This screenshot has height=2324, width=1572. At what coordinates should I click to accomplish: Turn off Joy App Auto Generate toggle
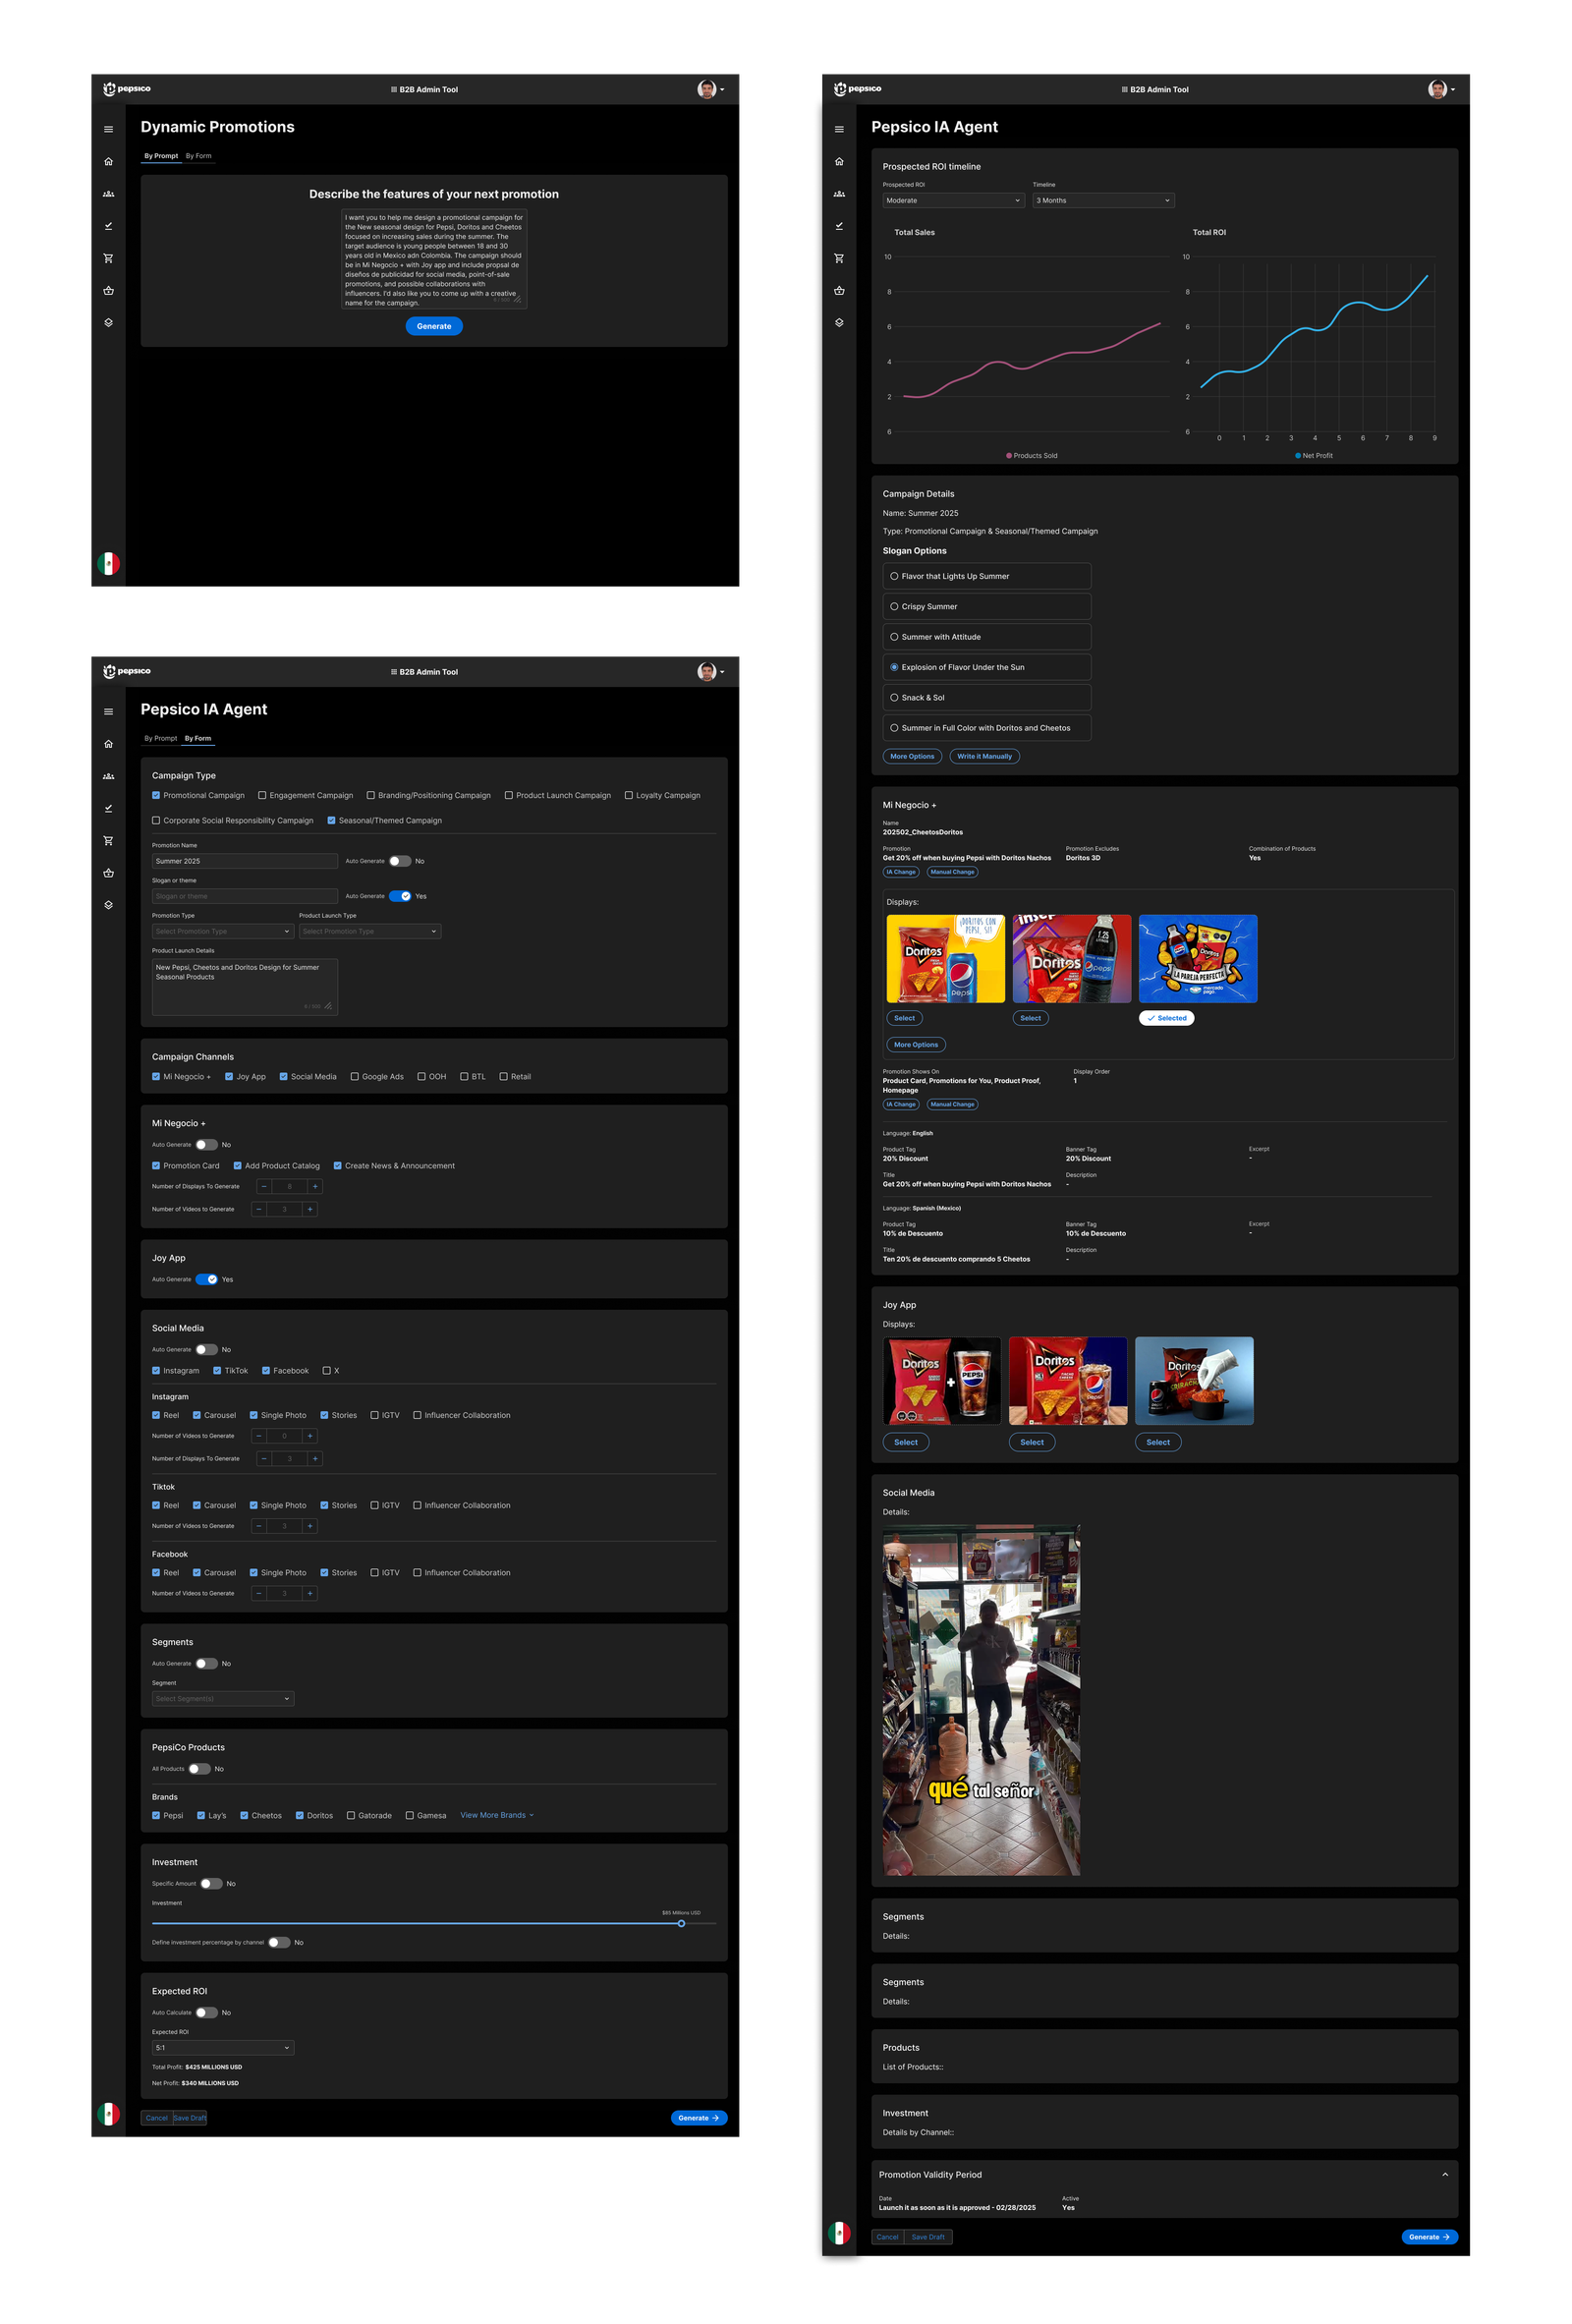coord(206,1280)
